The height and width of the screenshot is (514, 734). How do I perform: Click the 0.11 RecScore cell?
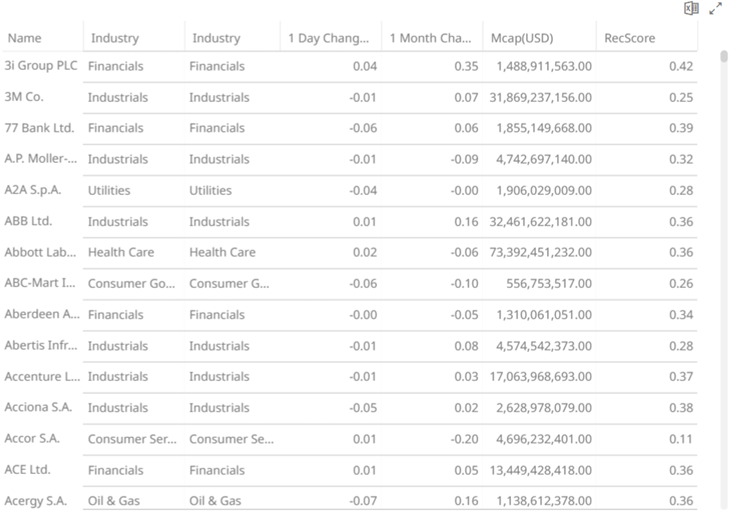pyautogui.click(x=681, y=438)
